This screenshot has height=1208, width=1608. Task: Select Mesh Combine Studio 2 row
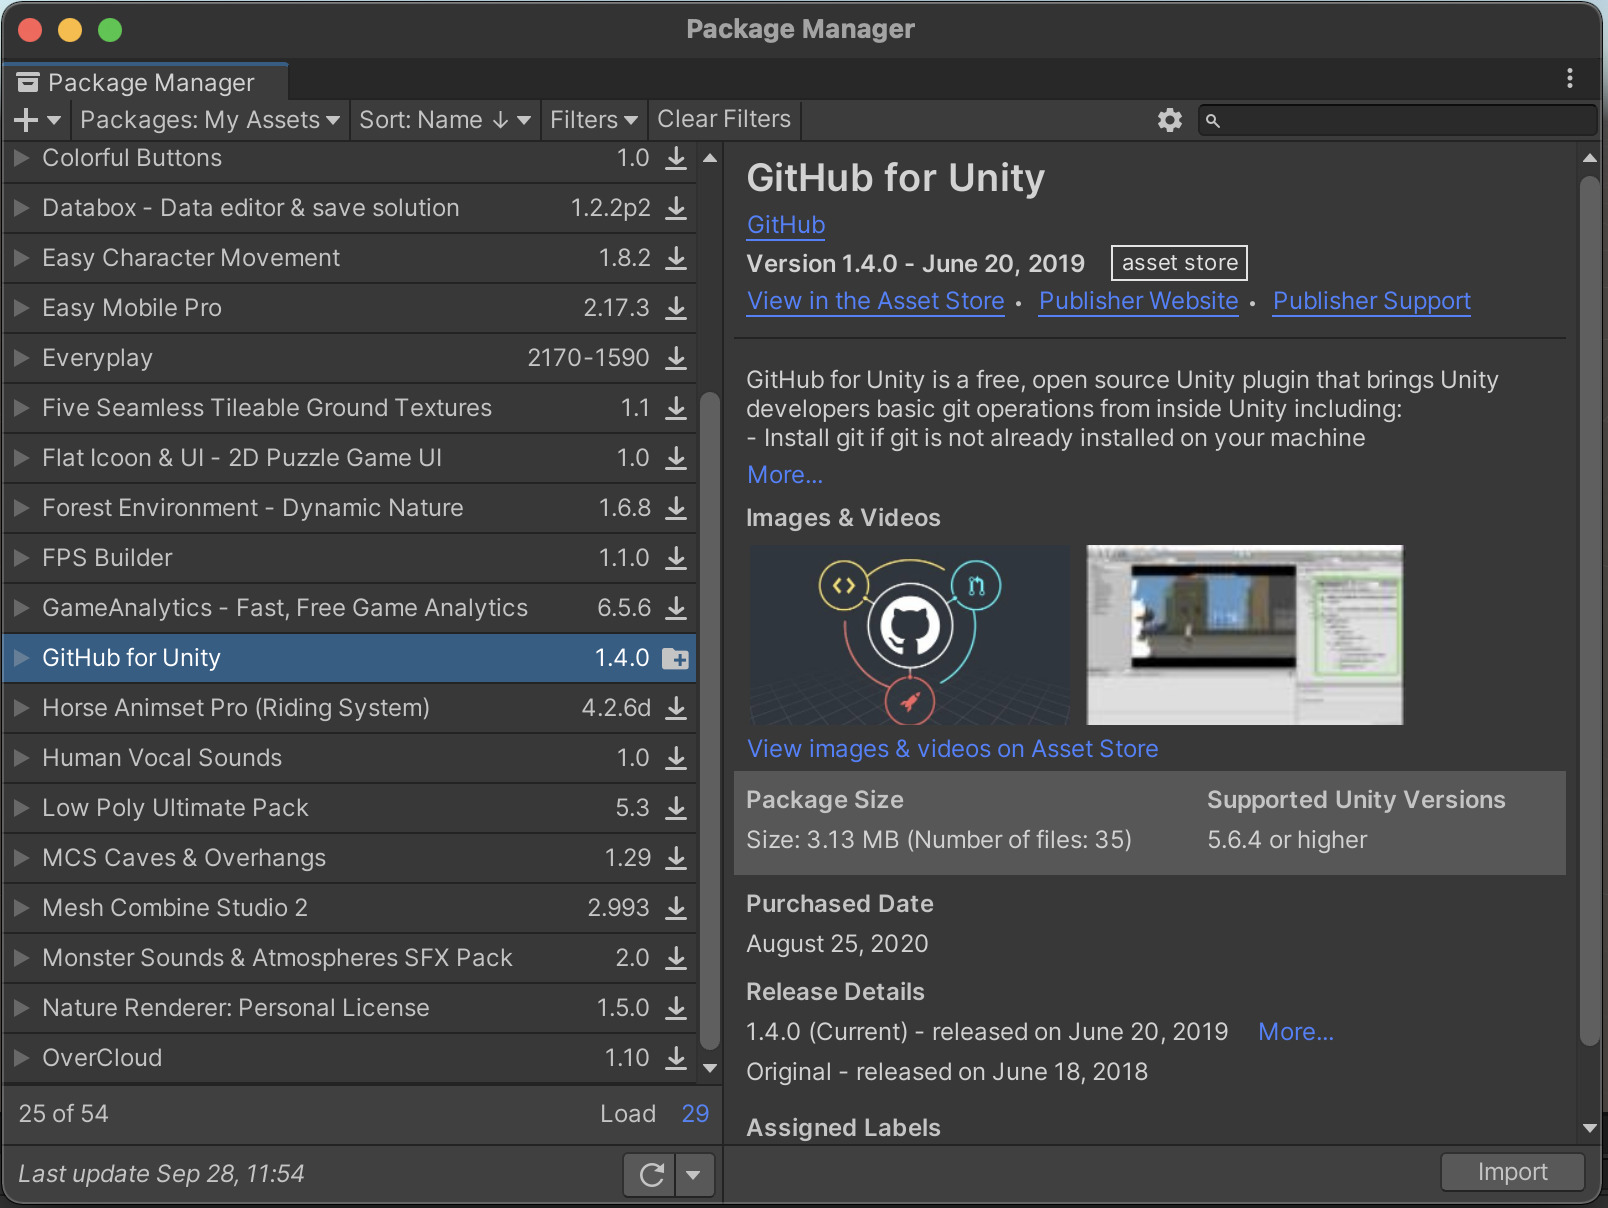349,908
